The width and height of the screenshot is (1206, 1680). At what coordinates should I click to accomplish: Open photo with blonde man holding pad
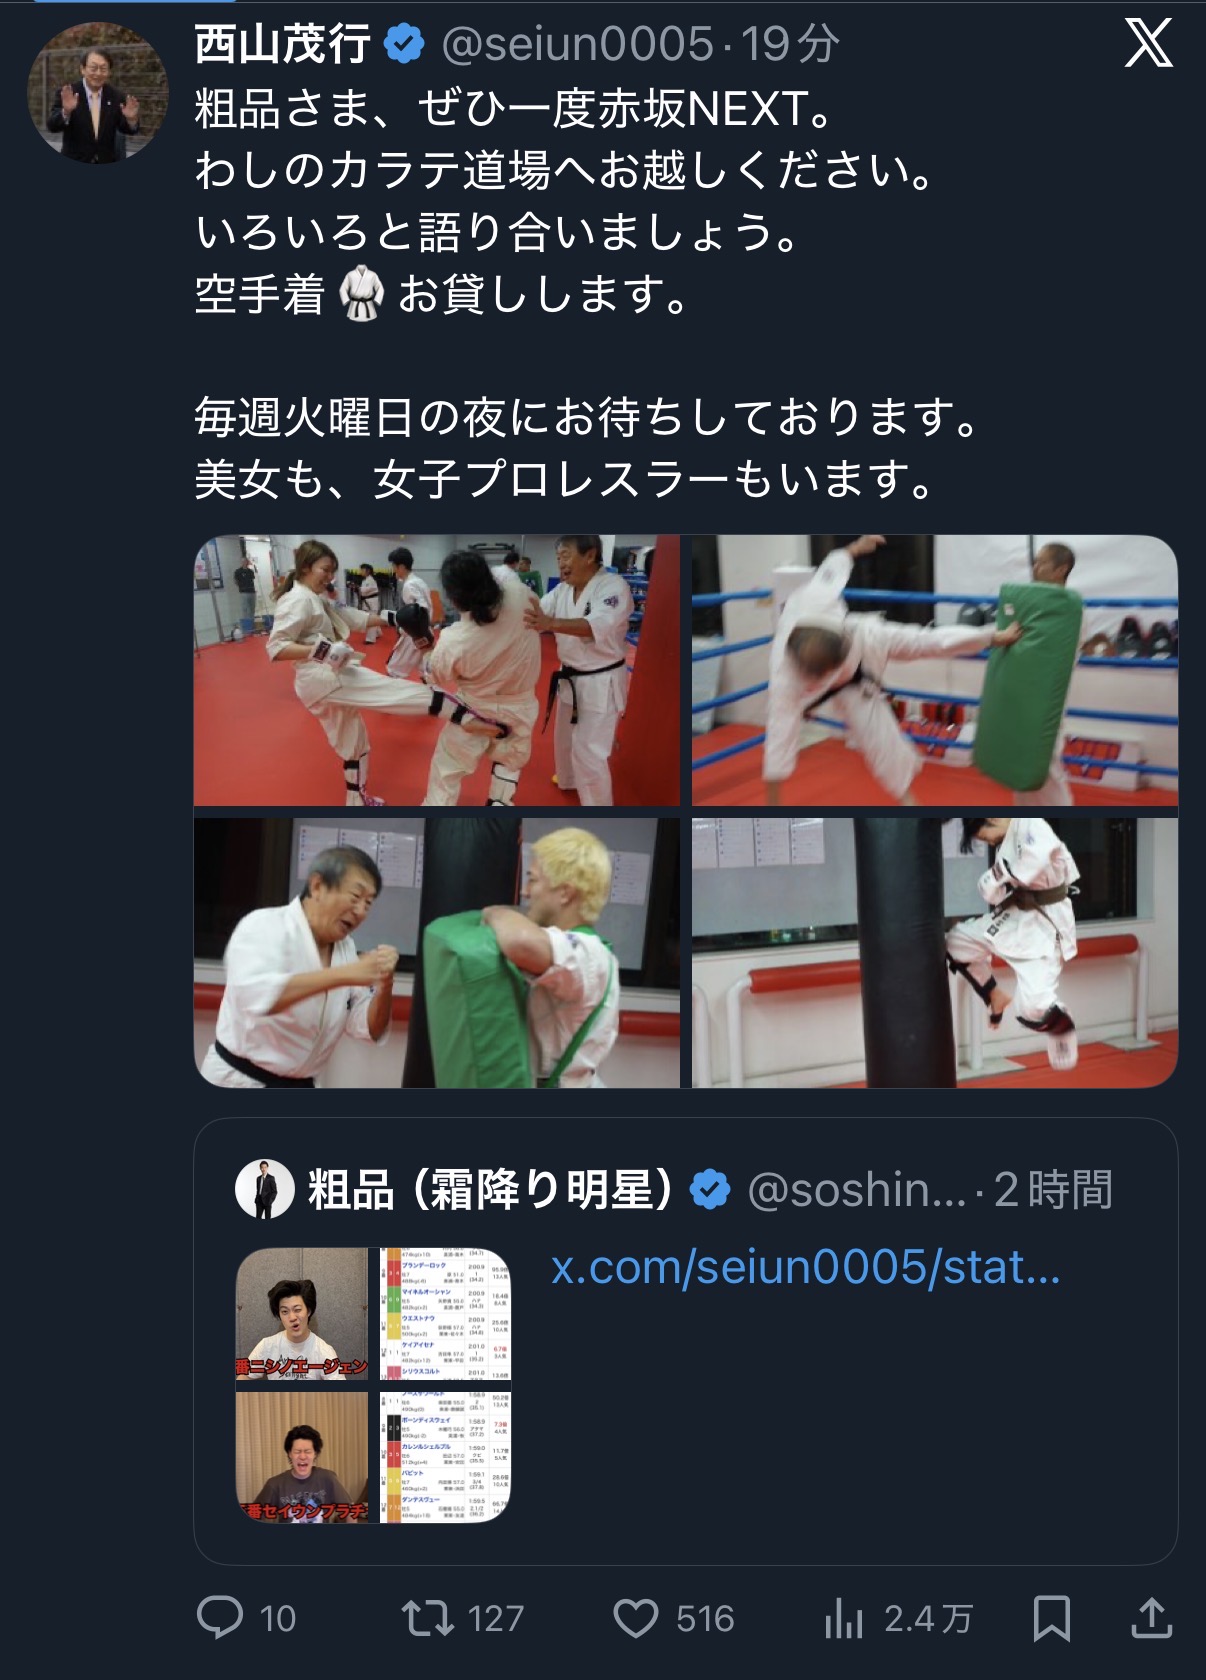point(436,953)
